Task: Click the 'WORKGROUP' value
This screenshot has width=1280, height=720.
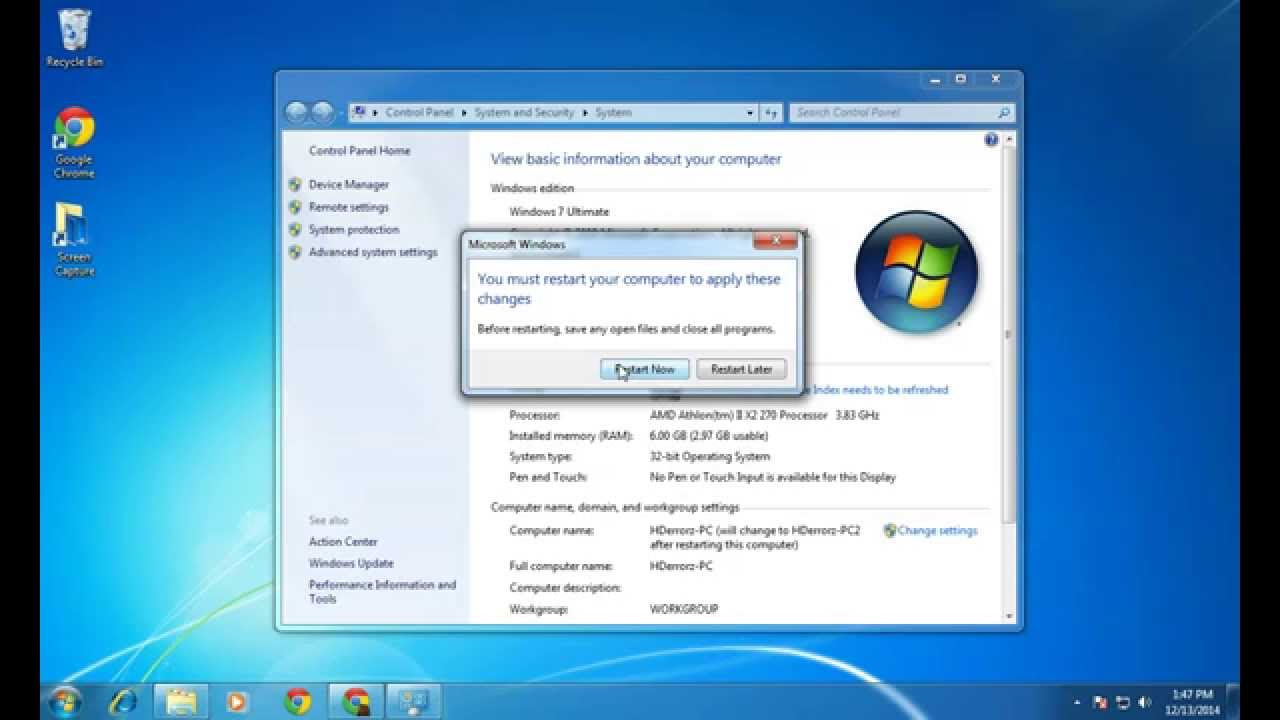Action: 684,609
